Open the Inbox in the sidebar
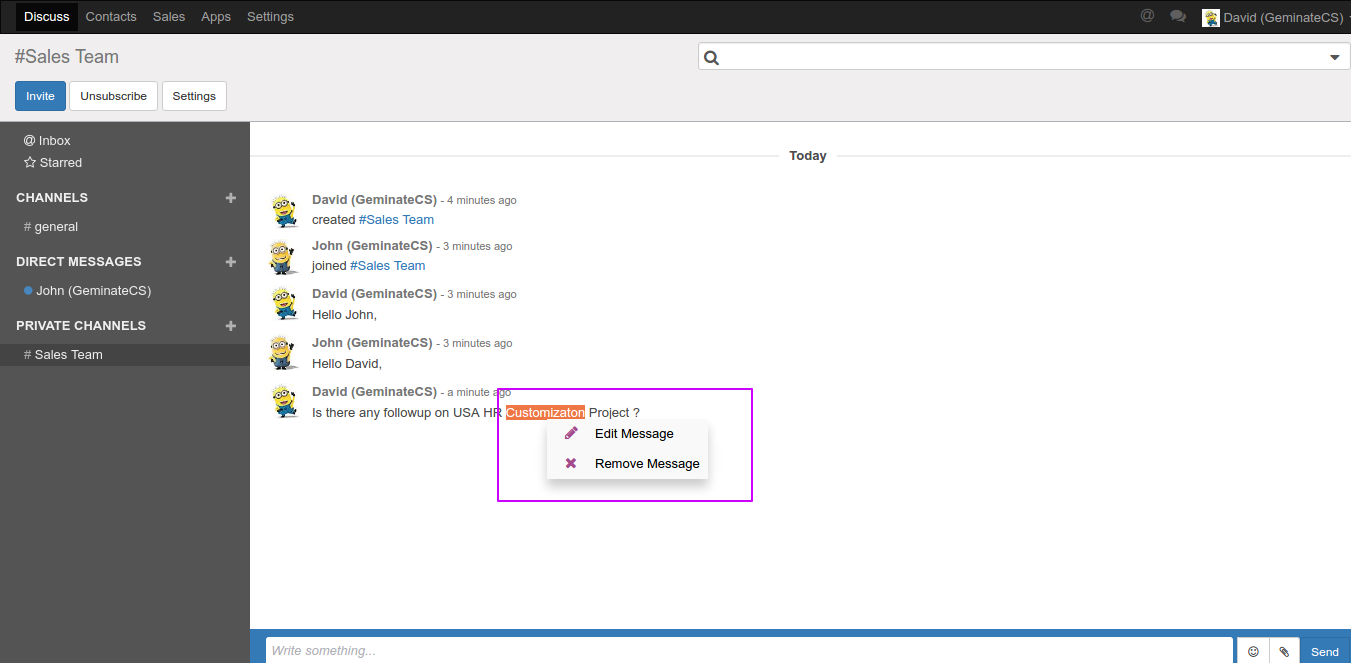1351x663 pixels. coord(47,141)
